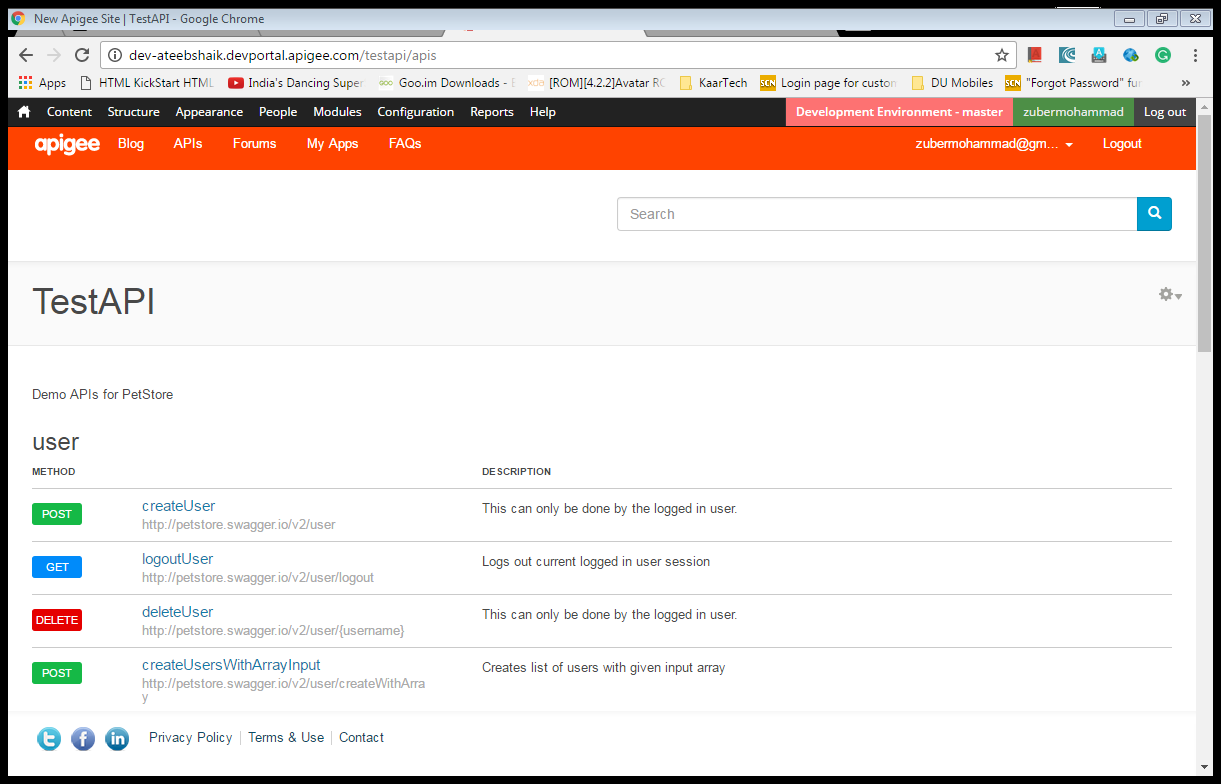The height and width of the screenshot is (784, 1221).
Task: Click the page vertical scrollbar thumb
Action: pyautogui.click(x=1204, y=234)
